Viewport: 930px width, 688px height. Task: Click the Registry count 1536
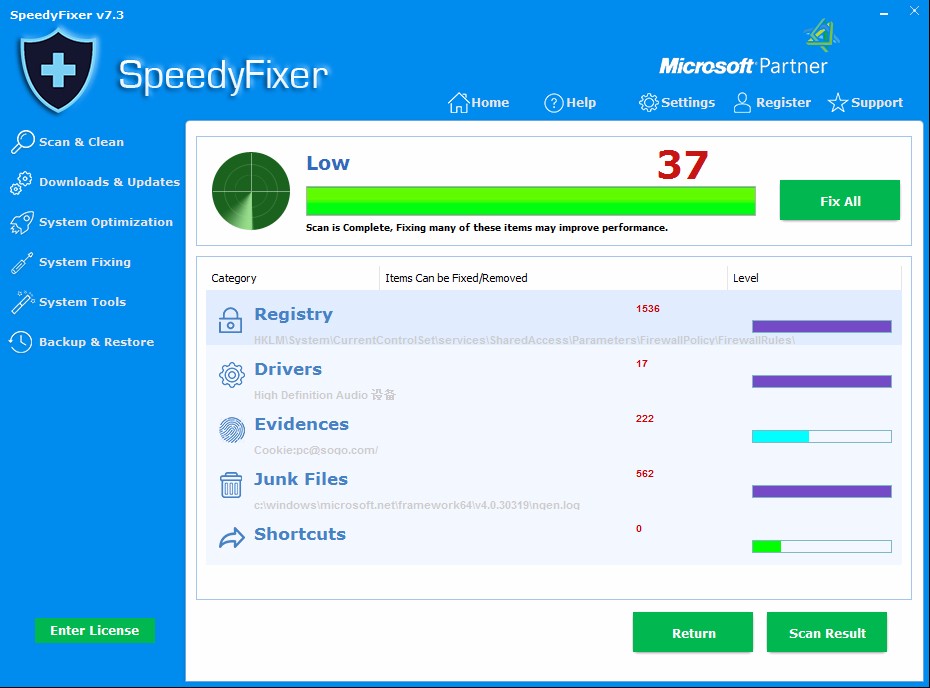648,308
